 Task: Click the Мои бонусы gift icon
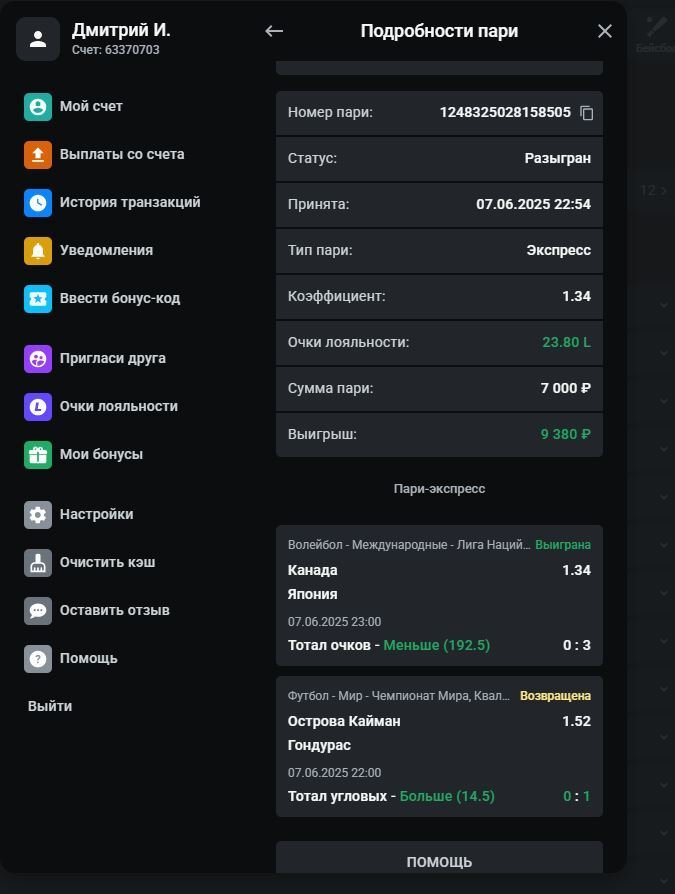38,455
